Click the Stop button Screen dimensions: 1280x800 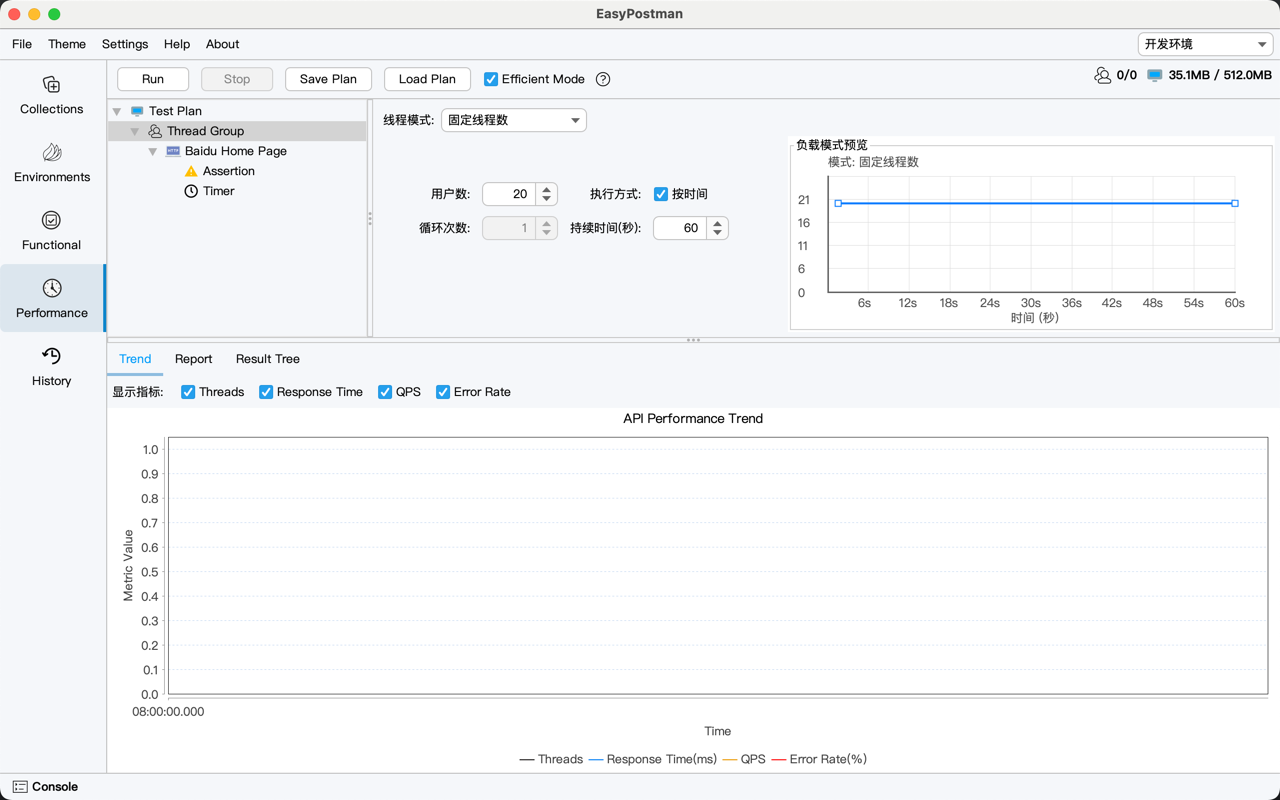[x=237, y=79]
